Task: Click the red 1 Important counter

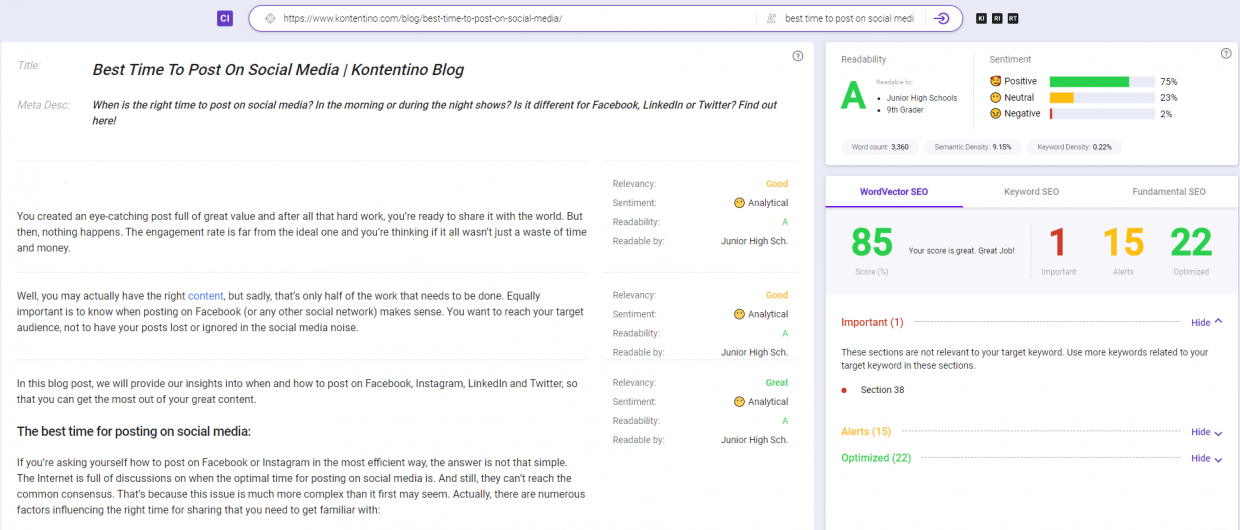Action: coord(1058,242)
